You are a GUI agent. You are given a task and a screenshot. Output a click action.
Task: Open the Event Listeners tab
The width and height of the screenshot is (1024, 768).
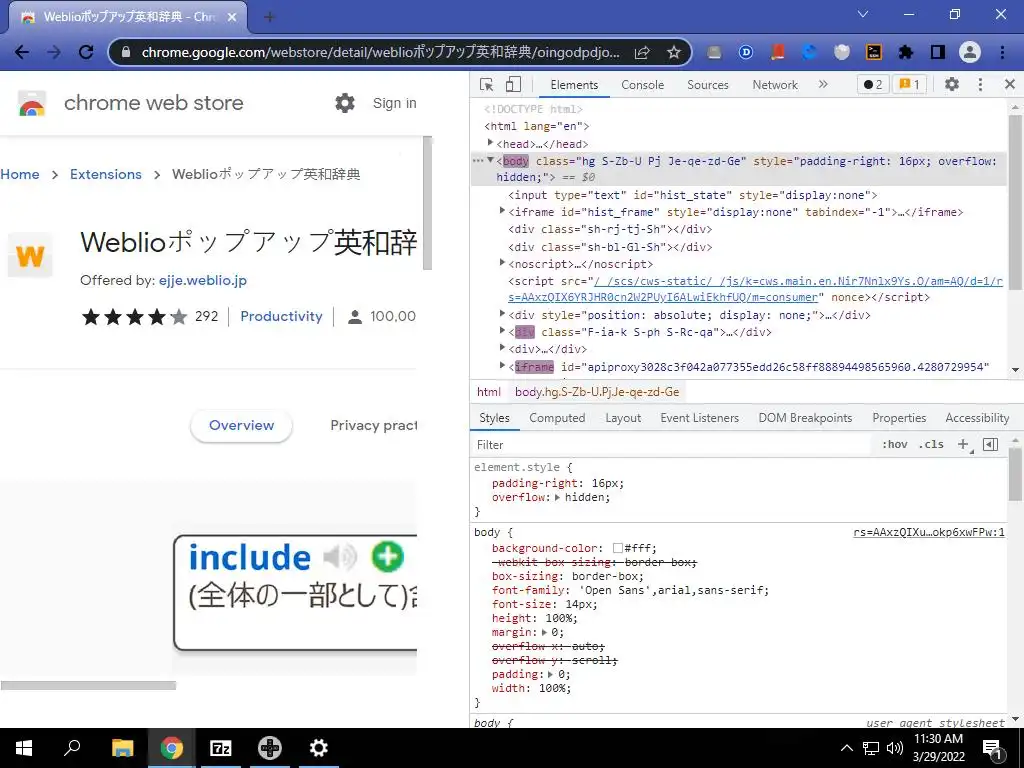[x=699, y=418]
